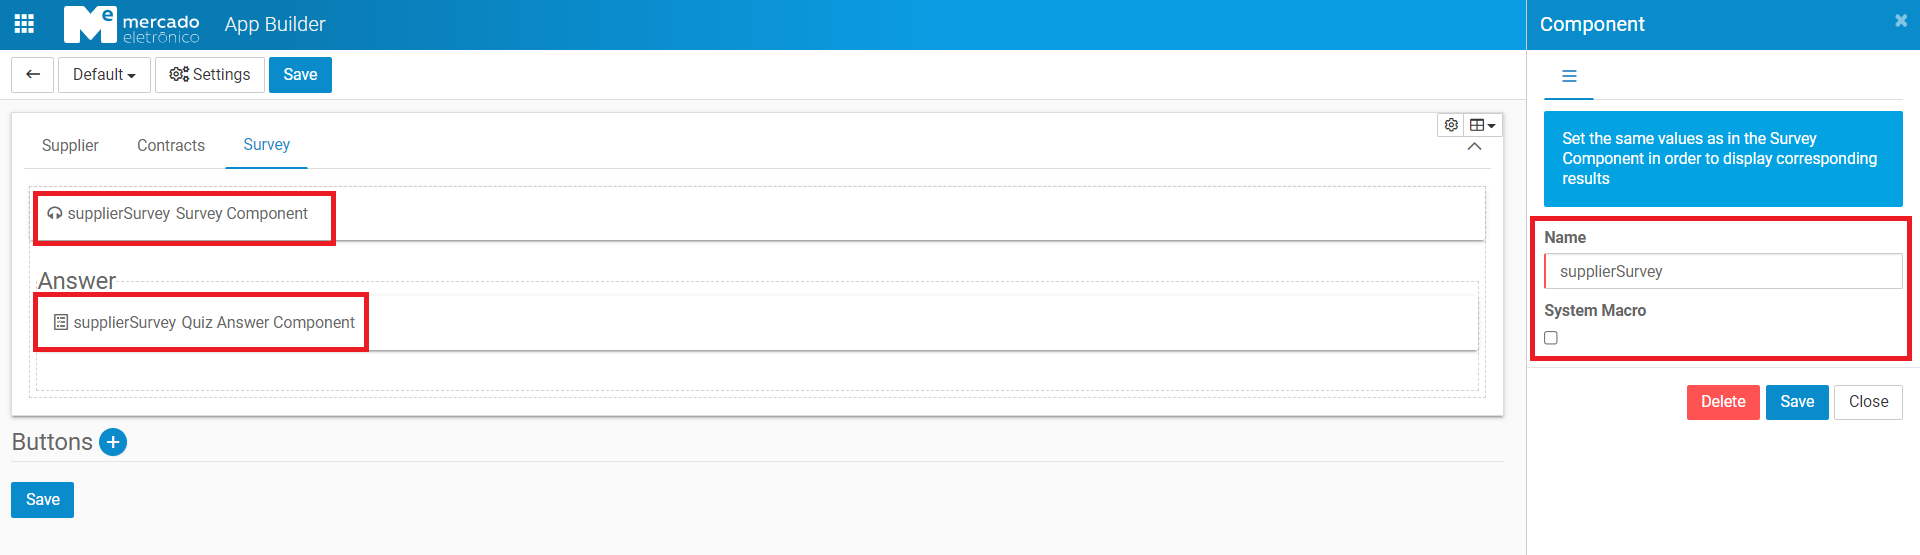Screen dimensions: 1920x555
Task: Click the supplierSurvey Quiz Answer Component icon
Action: (61, 322)
